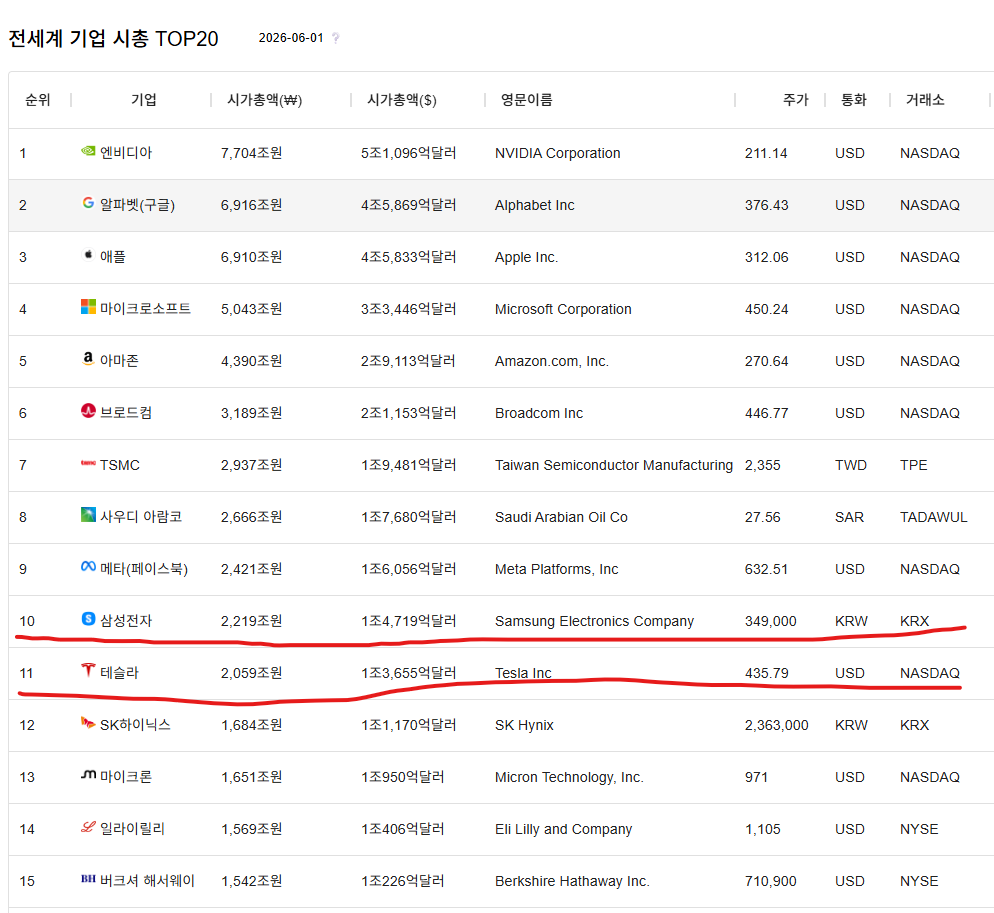Sort by the 기업 column header

pyautogui.click(x=143, y=100)
